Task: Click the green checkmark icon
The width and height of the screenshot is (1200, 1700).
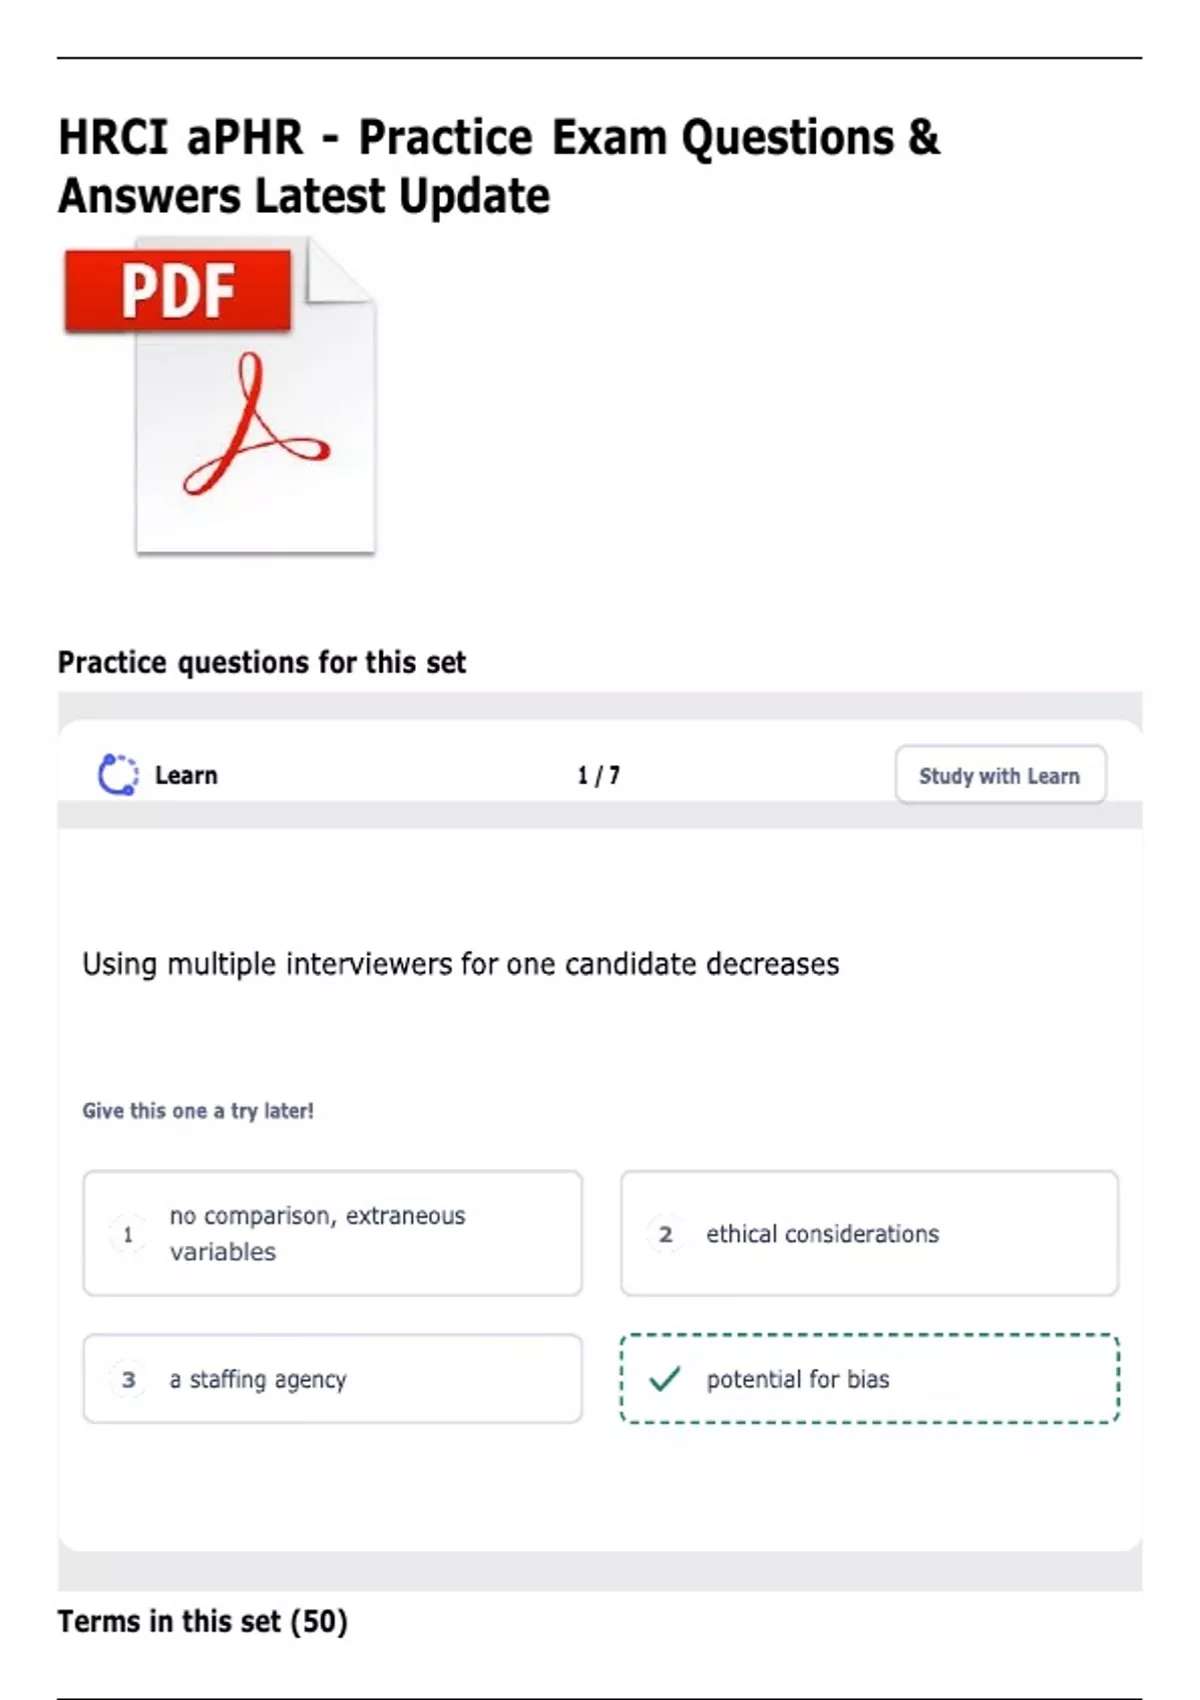Action: 665,1379
